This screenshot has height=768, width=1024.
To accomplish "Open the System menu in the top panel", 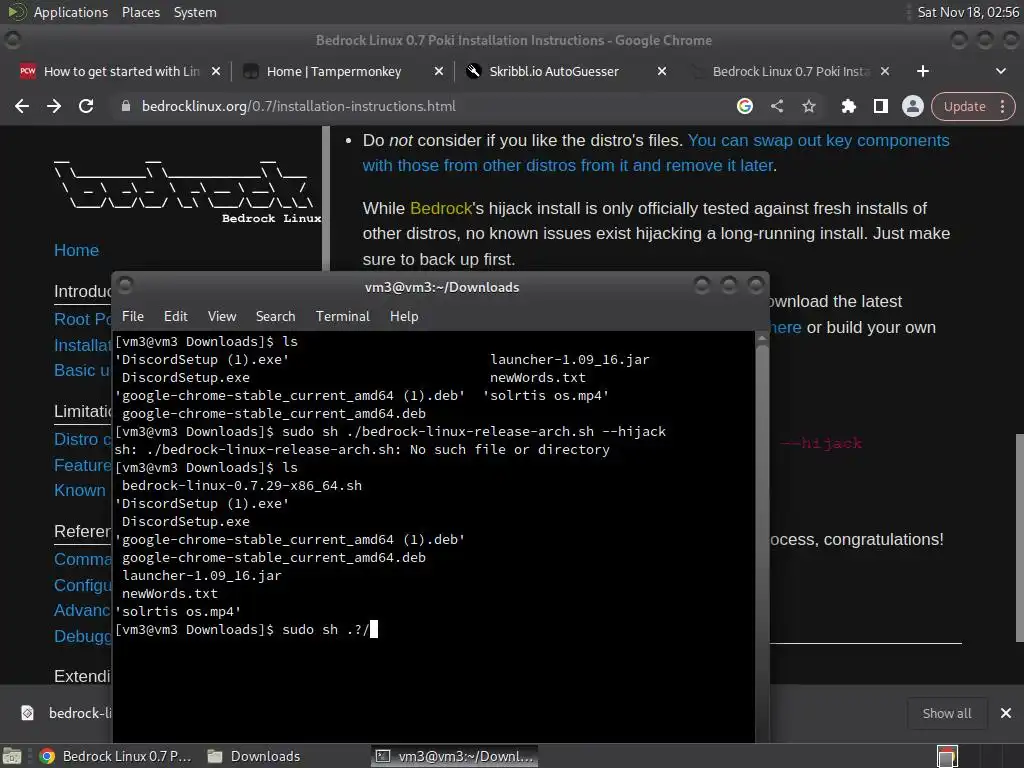I will click(x=195, y=12).
